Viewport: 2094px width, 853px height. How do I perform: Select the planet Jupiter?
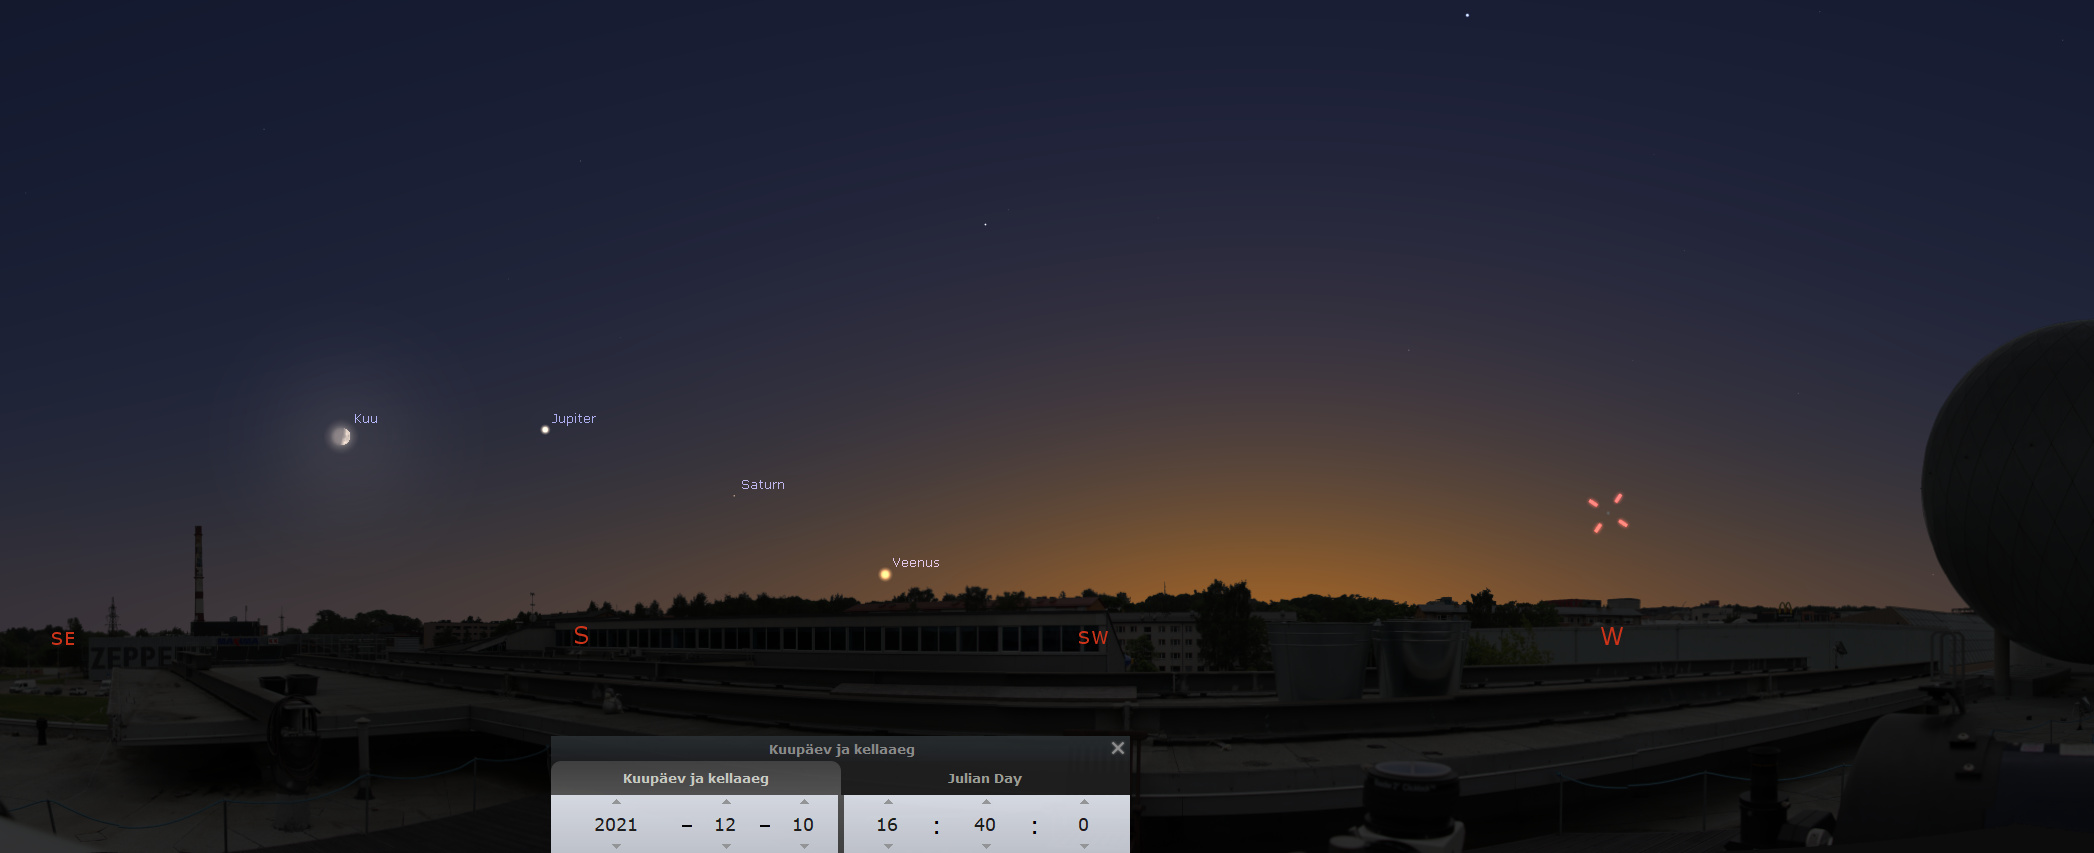coord(545,430)
